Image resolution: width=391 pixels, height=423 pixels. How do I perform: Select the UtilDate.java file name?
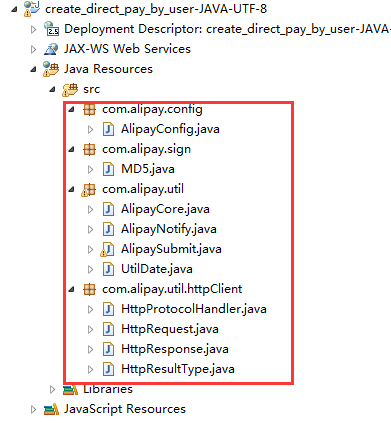click(x=157, y=269)
